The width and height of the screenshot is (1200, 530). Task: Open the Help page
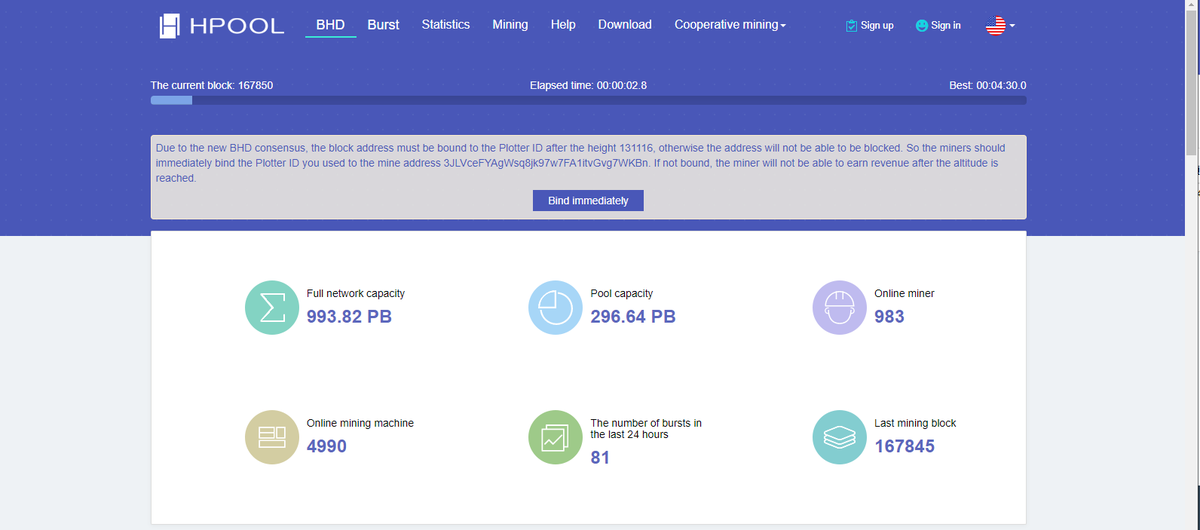pos(563,25)
